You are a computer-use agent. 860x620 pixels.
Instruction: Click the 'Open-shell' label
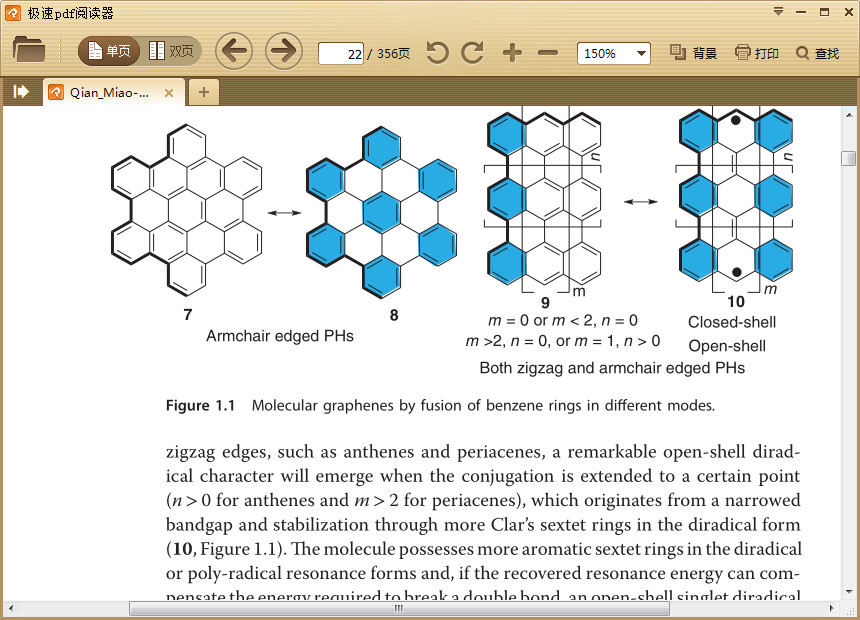point(727,346)
